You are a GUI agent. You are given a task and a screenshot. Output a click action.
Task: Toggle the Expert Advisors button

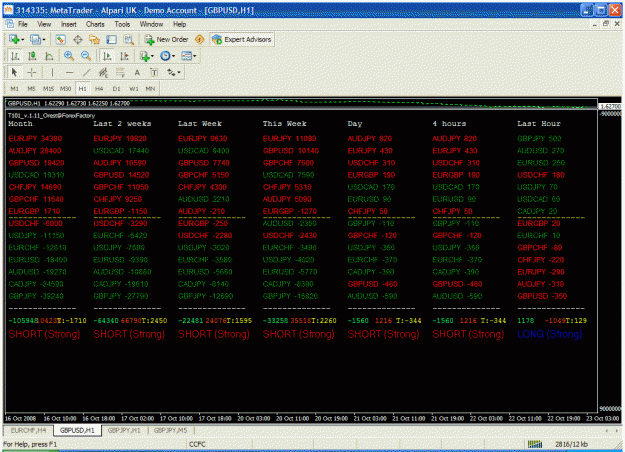pos(242,39)
